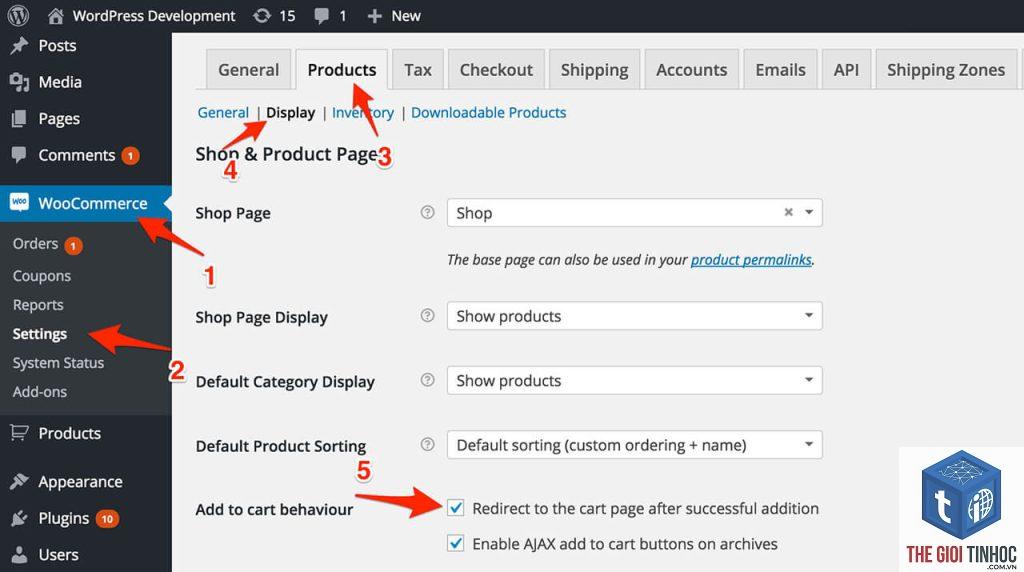This screenshot has width=1024, height=572.
Task: Open Orders under WooCommerce
Action: [35, 244]
